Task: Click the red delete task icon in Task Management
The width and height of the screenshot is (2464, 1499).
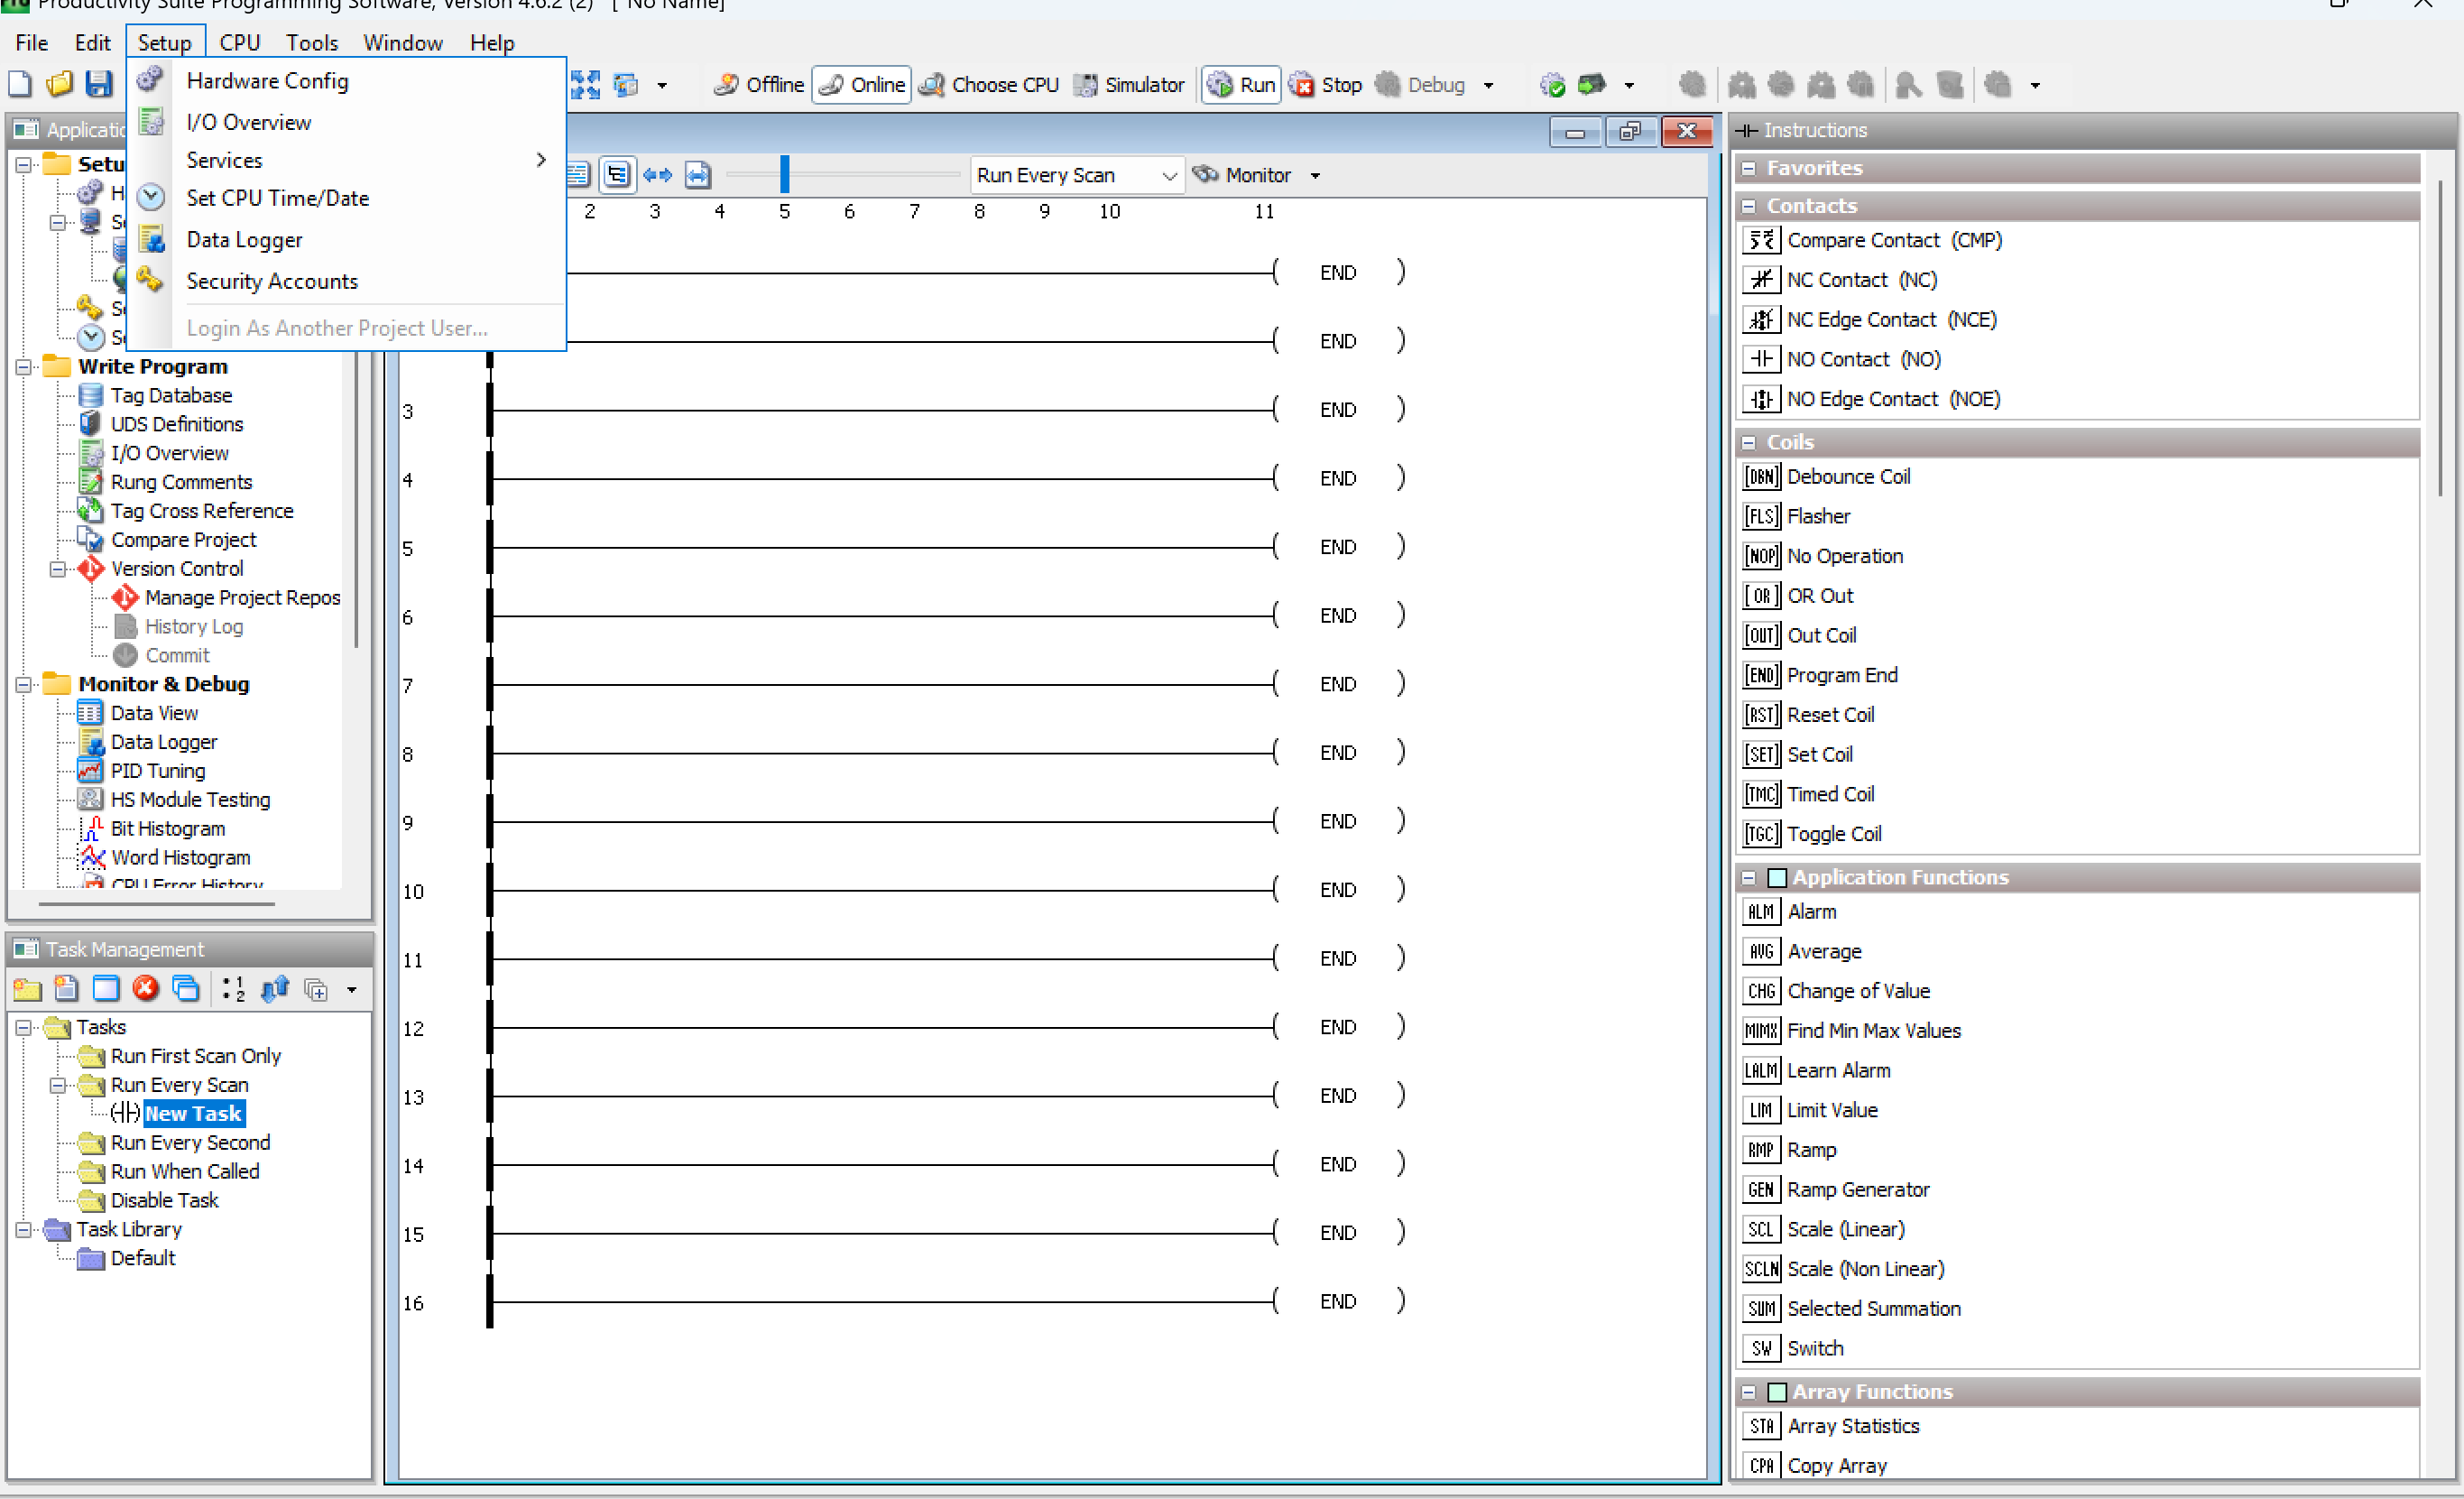Action: [146, 989]
